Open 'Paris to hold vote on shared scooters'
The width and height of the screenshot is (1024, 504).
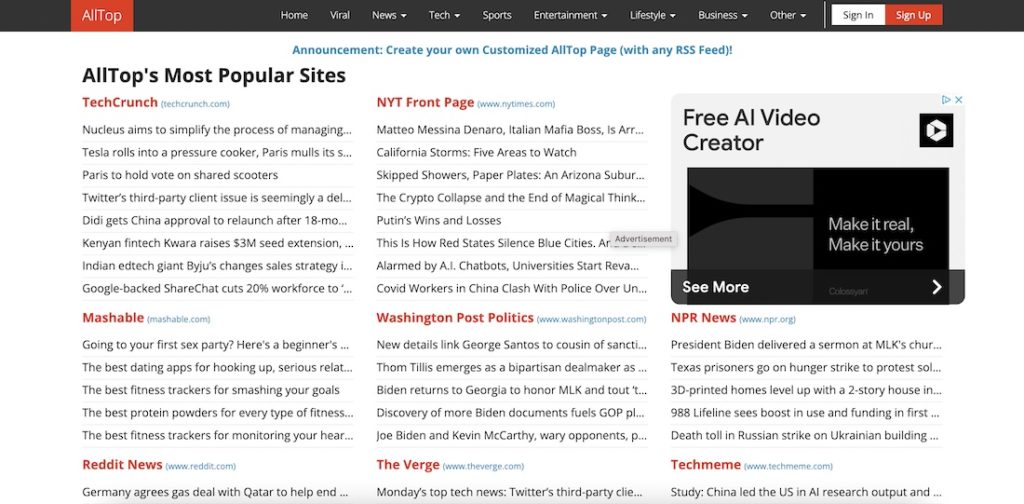(x=180, y=175)
